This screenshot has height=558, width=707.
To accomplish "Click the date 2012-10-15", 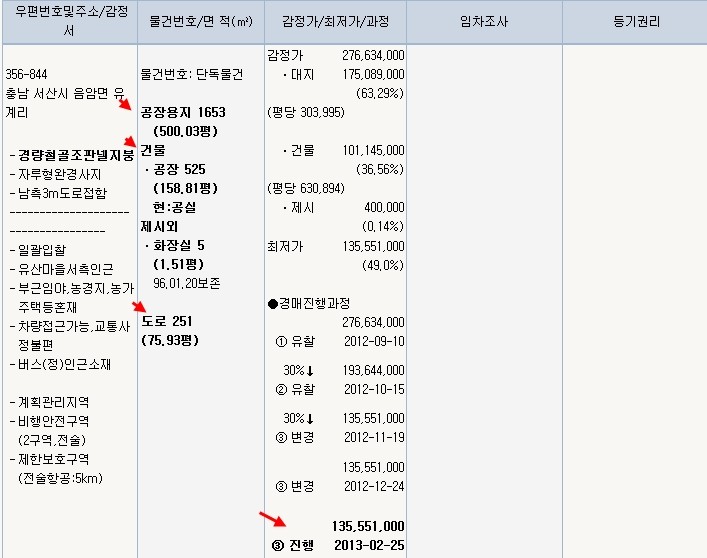I will [x=374, y=389].
